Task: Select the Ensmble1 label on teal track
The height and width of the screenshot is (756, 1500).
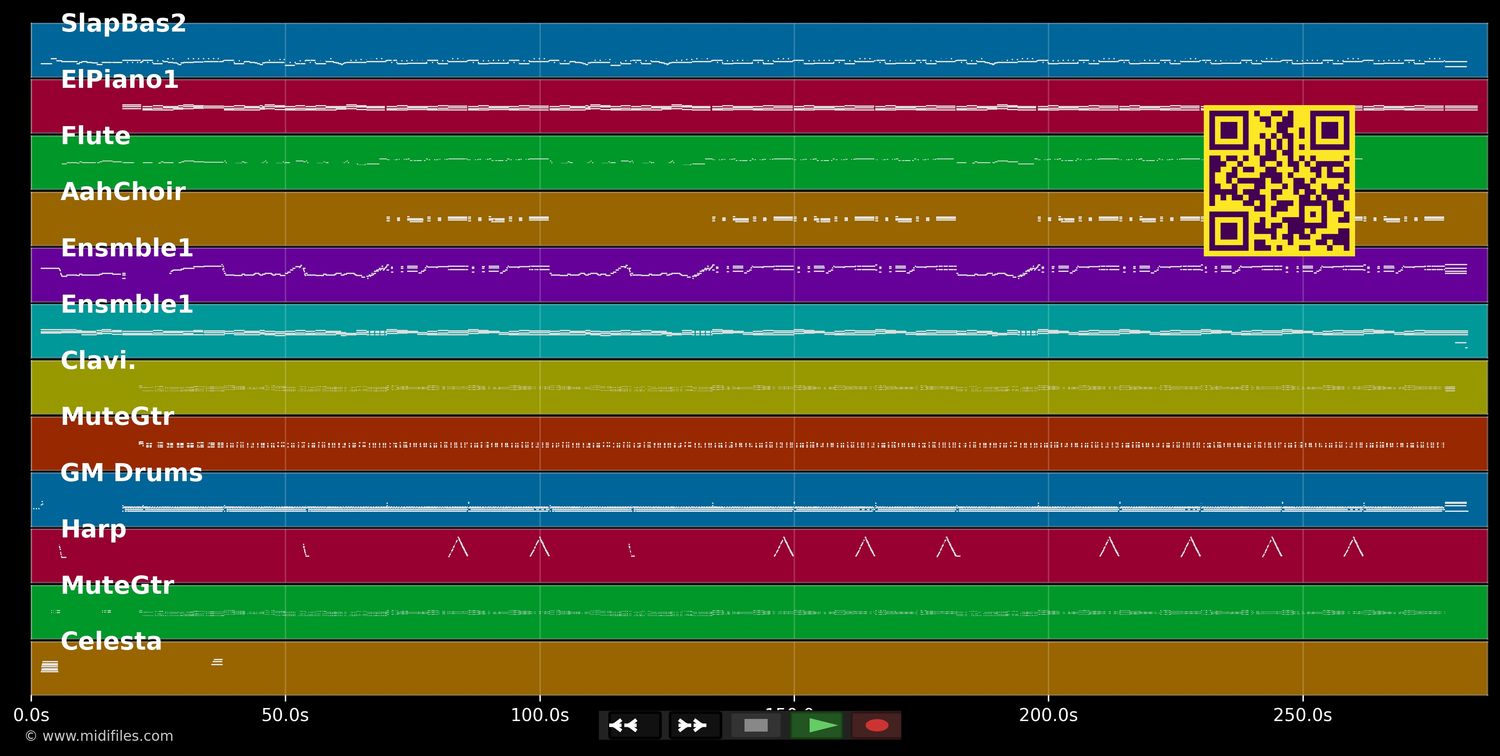Action: pyautogui.click(x=127, y=304)
